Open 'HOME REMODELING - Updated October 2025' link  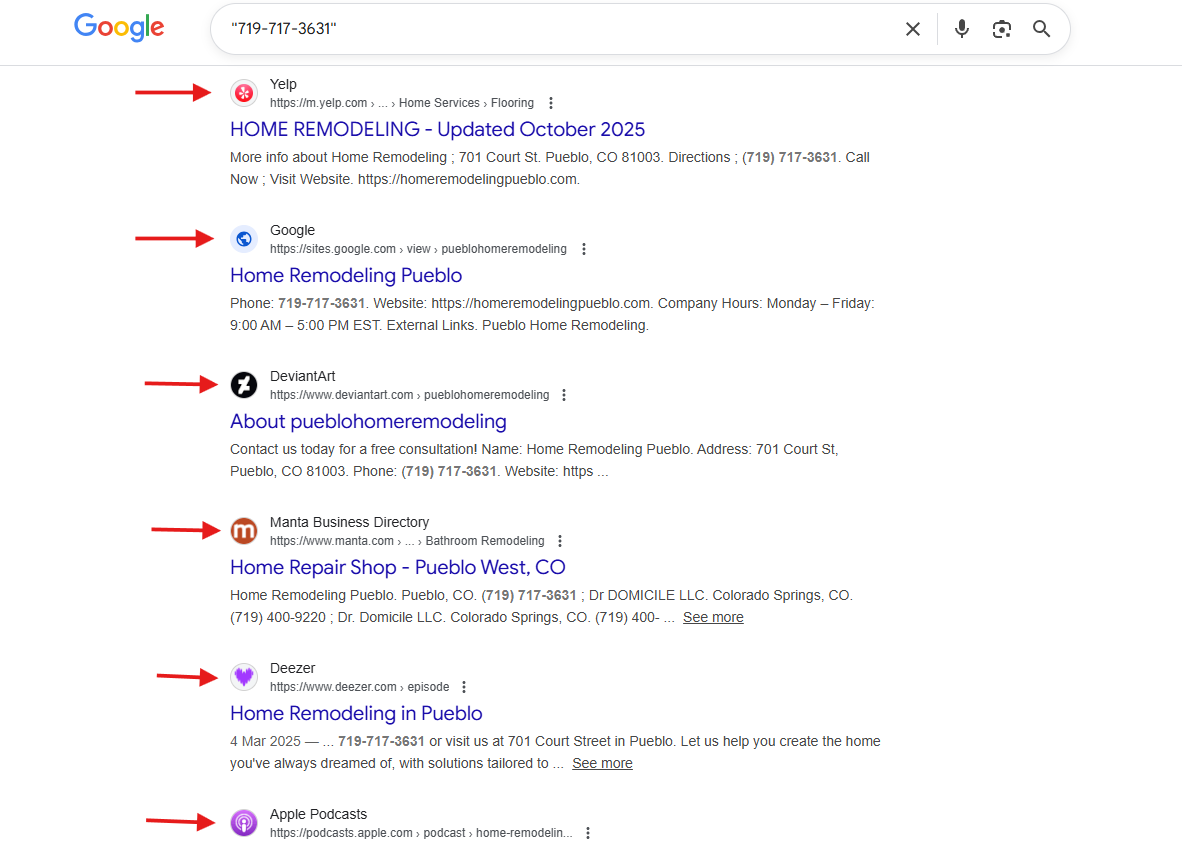pyautogui.click(x=437, y=129)
